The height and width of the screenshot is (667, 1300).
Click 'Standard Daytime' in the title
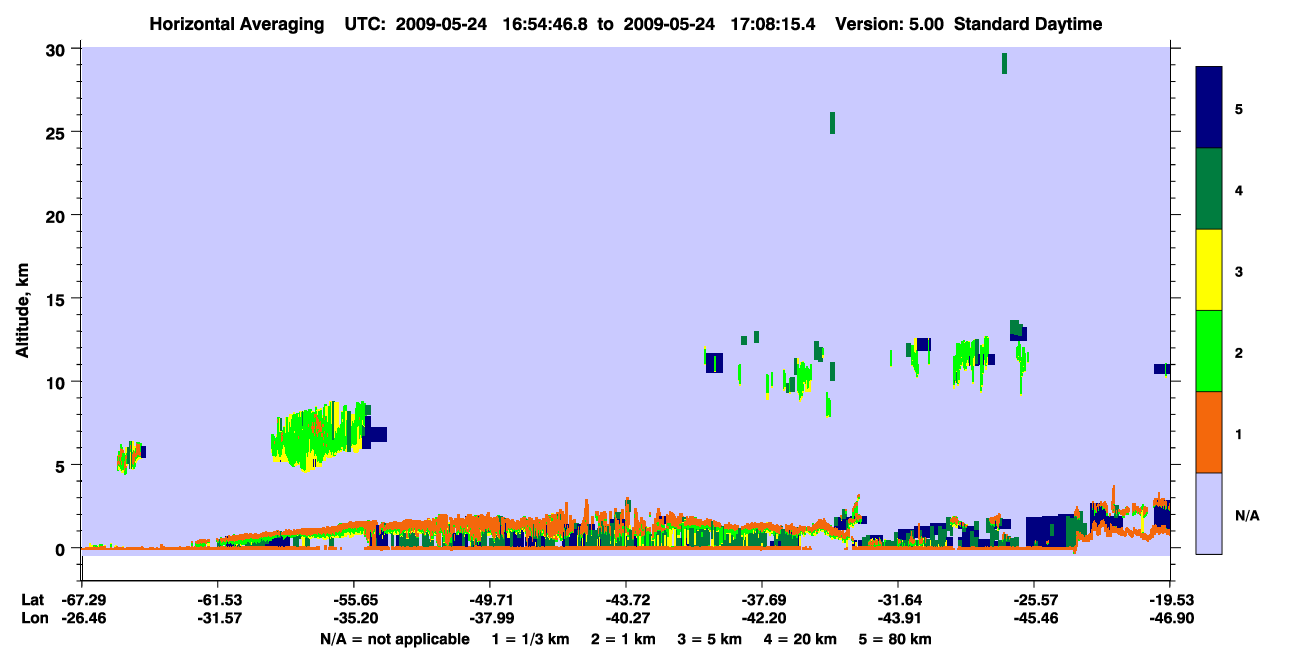1028,25
